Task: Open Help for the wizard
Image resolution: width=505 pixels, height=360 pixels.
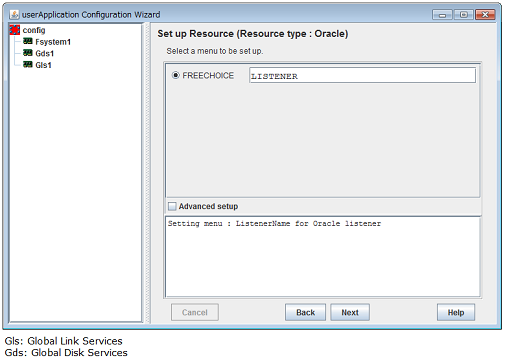Action: [x=456, y=312]
